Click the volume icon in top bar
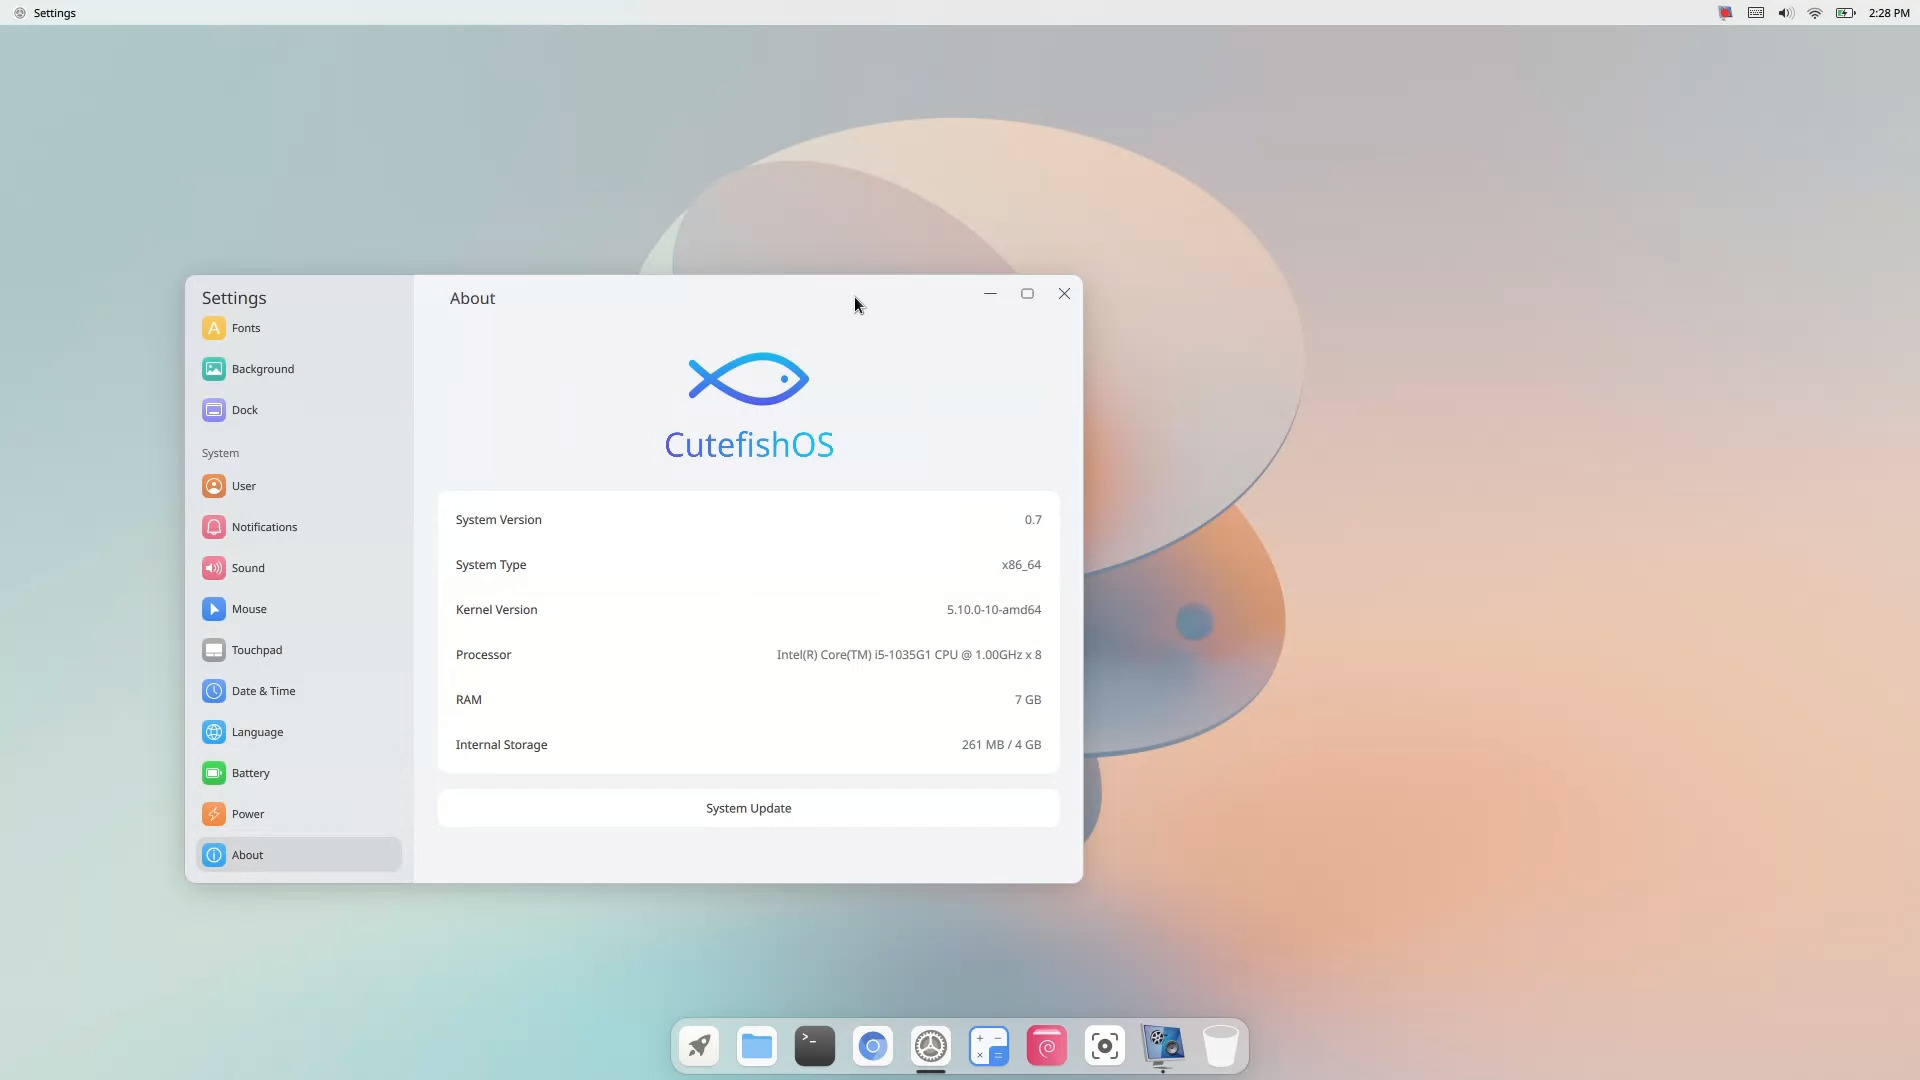The height and width of the screenshot is (1080, 1920). click(1786, 13)
